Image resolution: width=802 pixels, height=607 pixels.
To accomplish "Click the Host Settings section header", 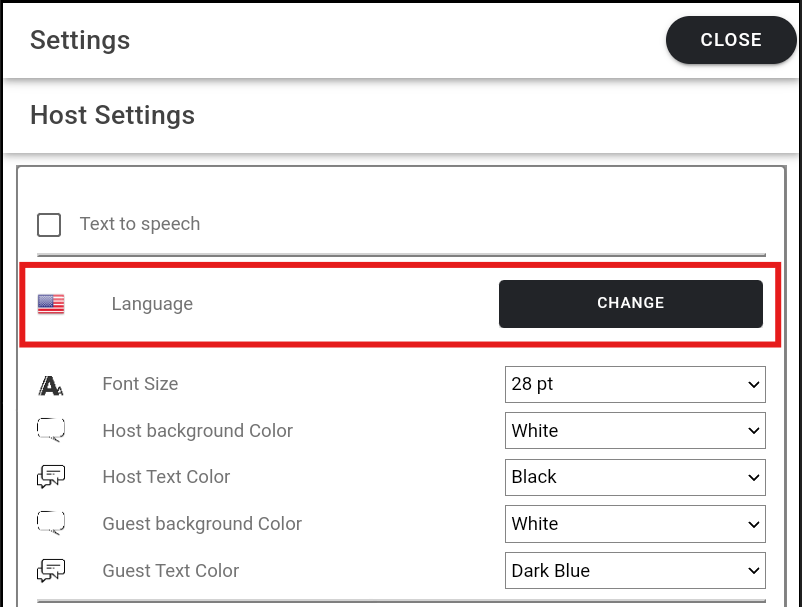I will click(x=112, y=115).
